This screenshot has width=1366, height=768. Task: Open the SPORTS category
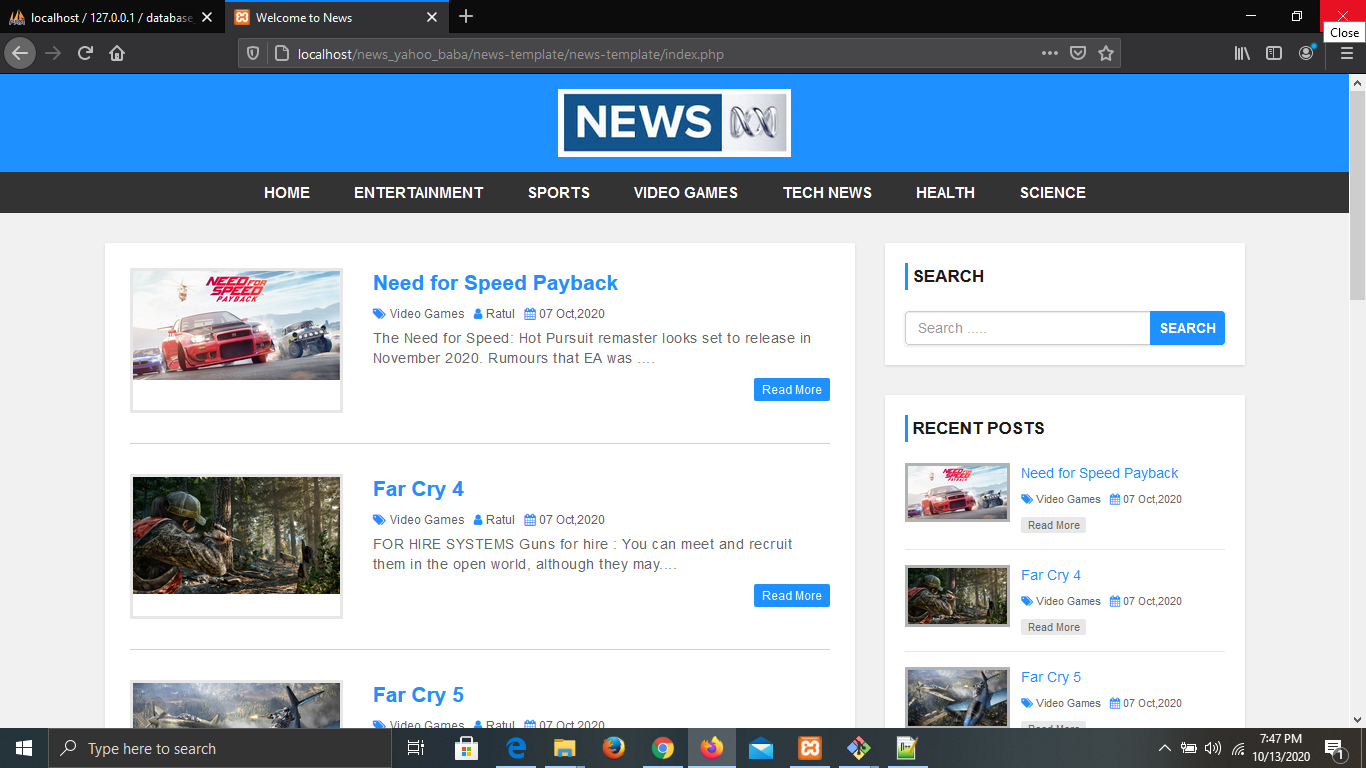coord(559,193)
